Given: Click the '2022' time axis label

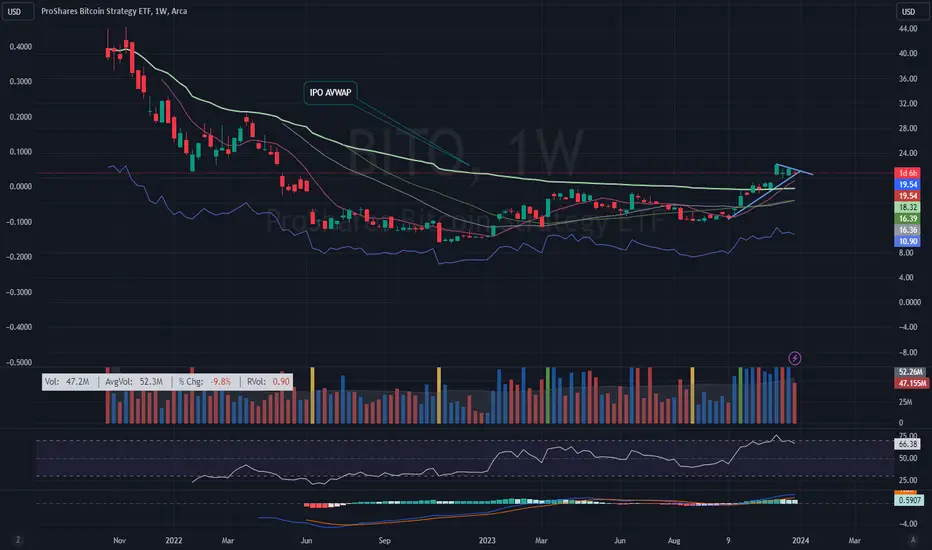Looking at the screenshot, I should 174,540.
